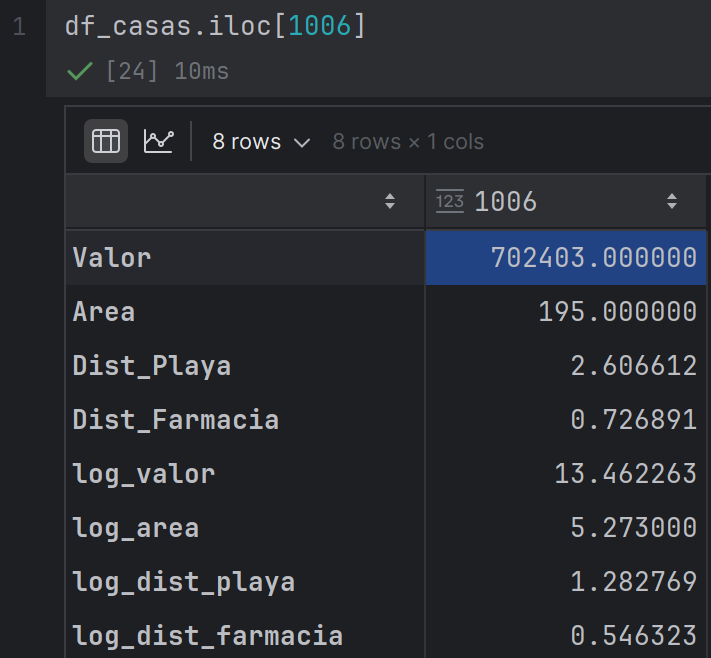Click the log_dist_playa row label
Screen dimensions: 711x658
click(x=184, y=583)
